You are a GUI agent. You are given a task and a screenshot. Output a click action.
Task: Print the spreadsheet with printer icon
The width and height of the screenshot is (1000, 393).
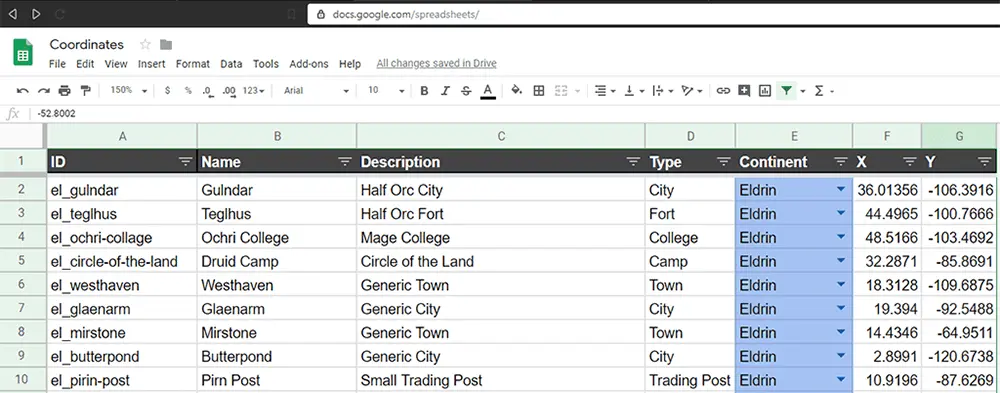pyautogui.click(x=64, y=91)
